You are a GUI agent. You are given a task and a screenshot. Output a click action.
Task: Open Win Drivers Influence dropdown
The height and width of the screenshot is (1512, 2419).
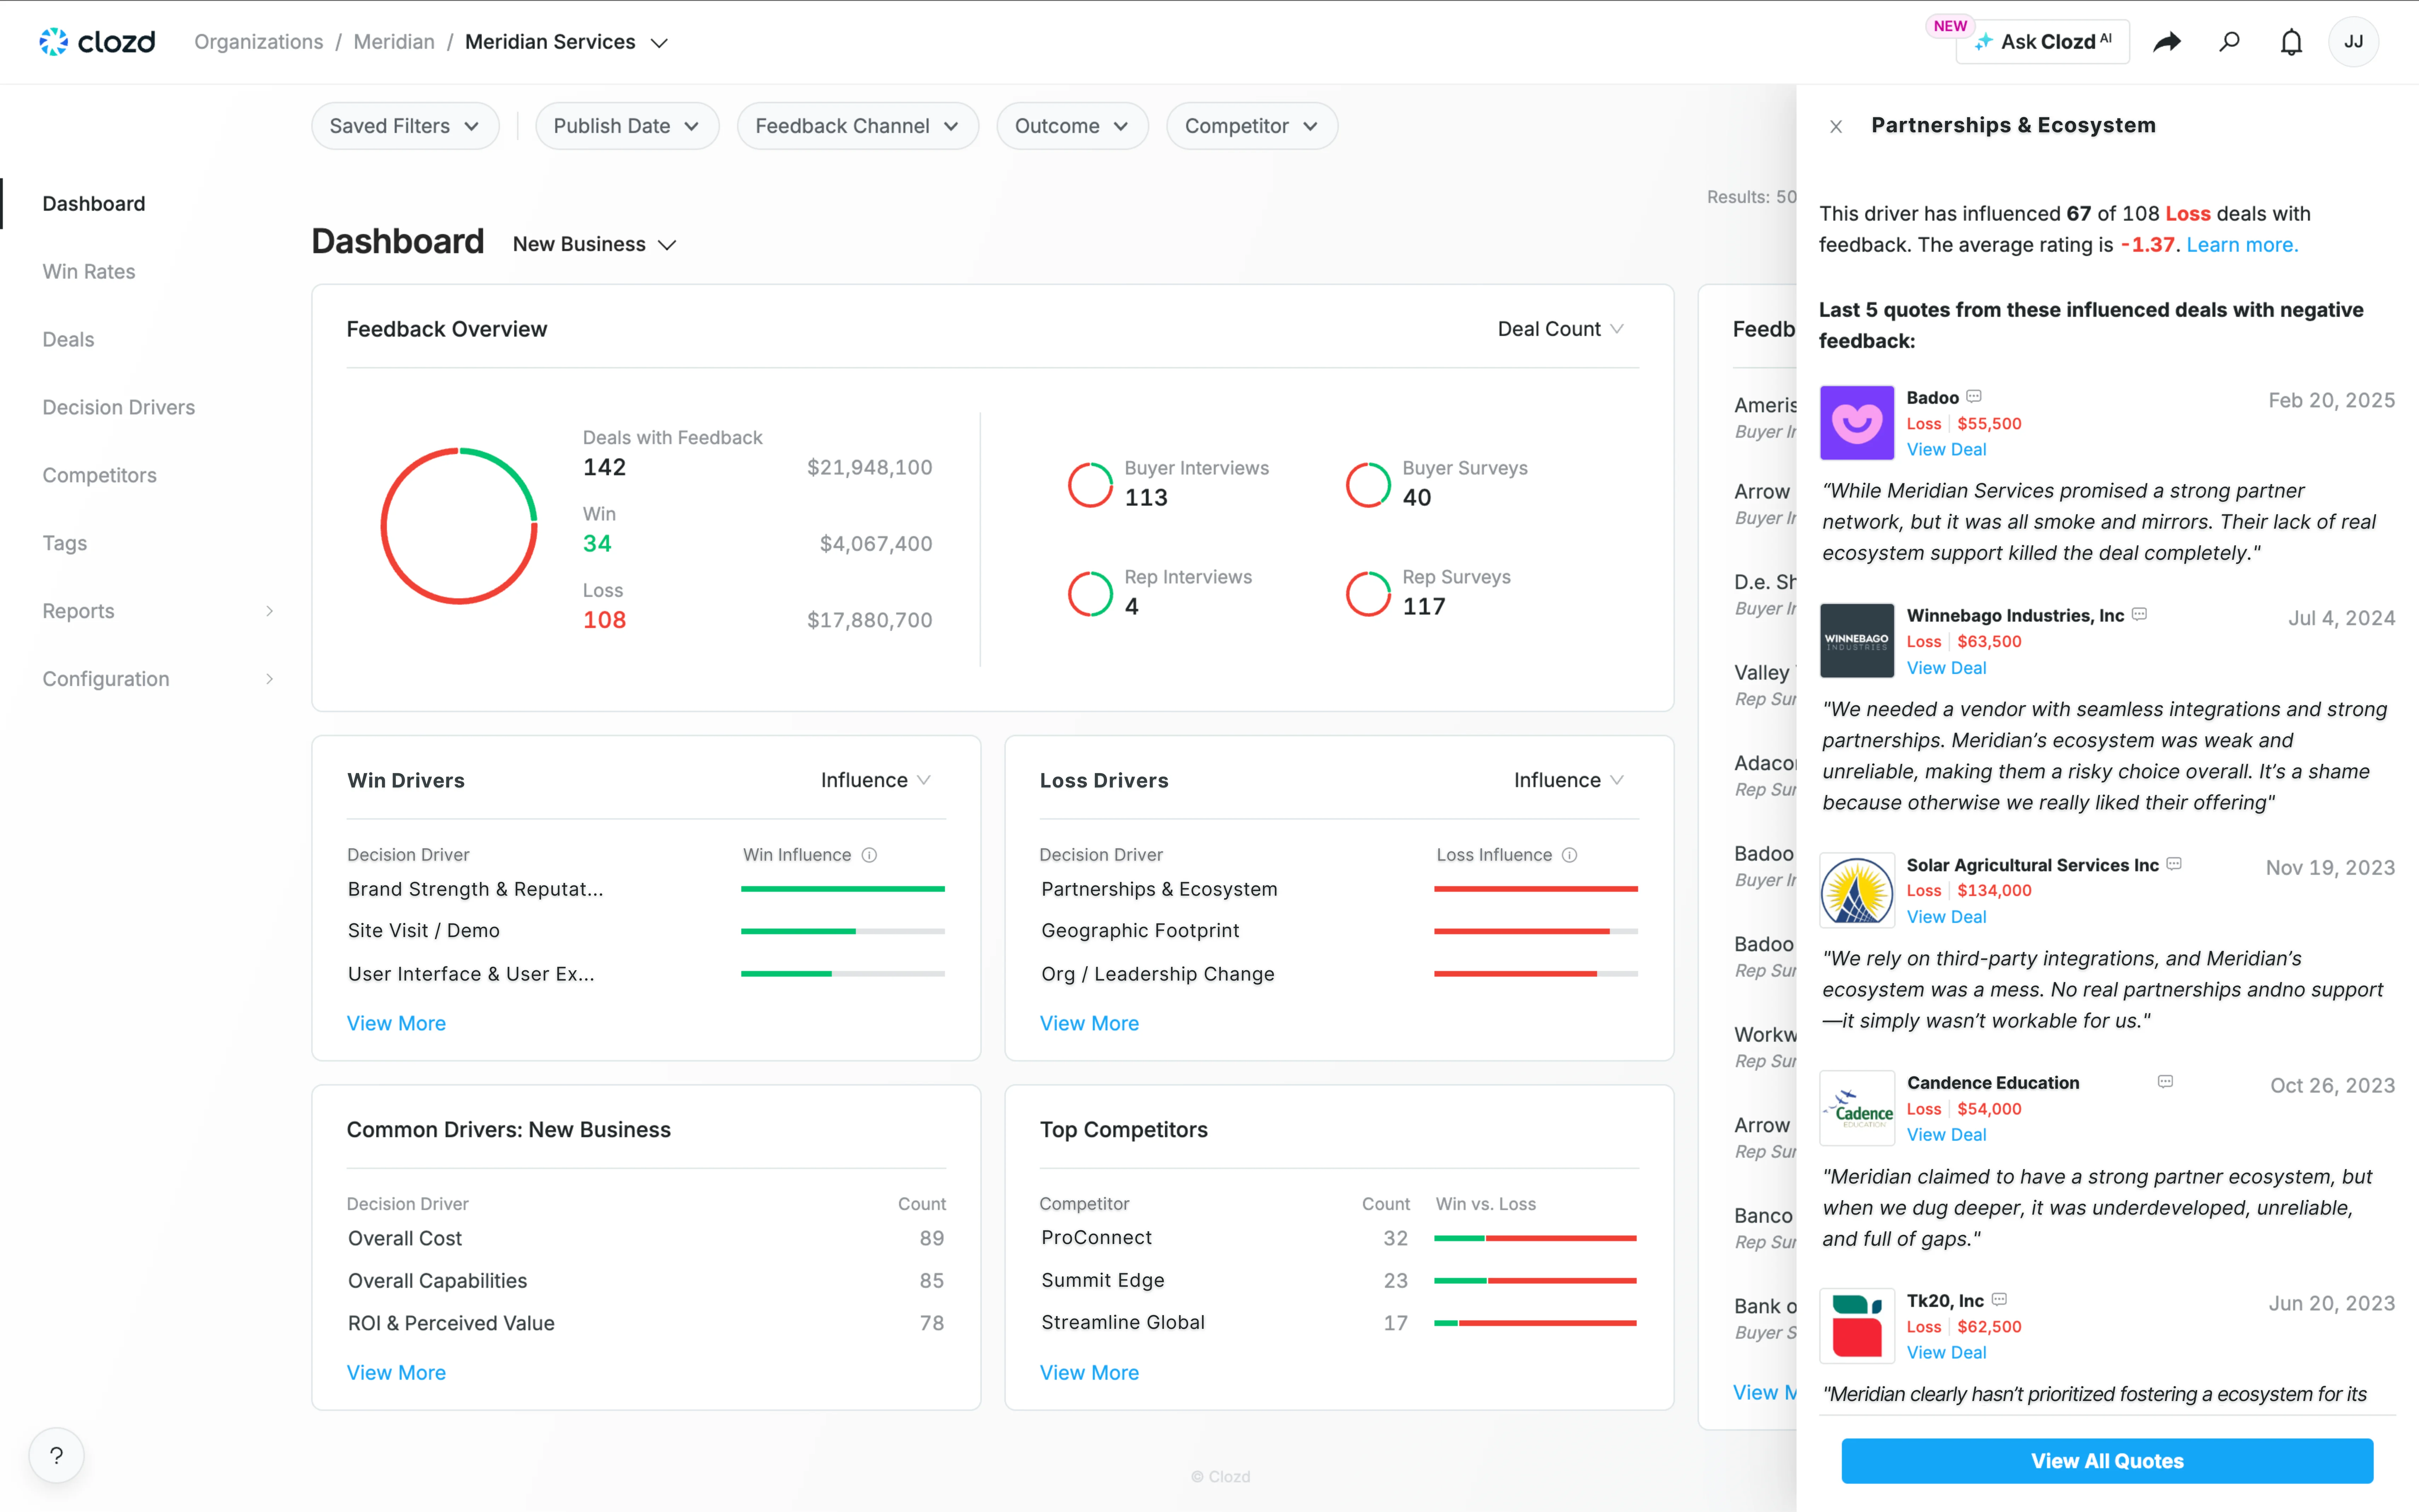[x=876, y=780]
